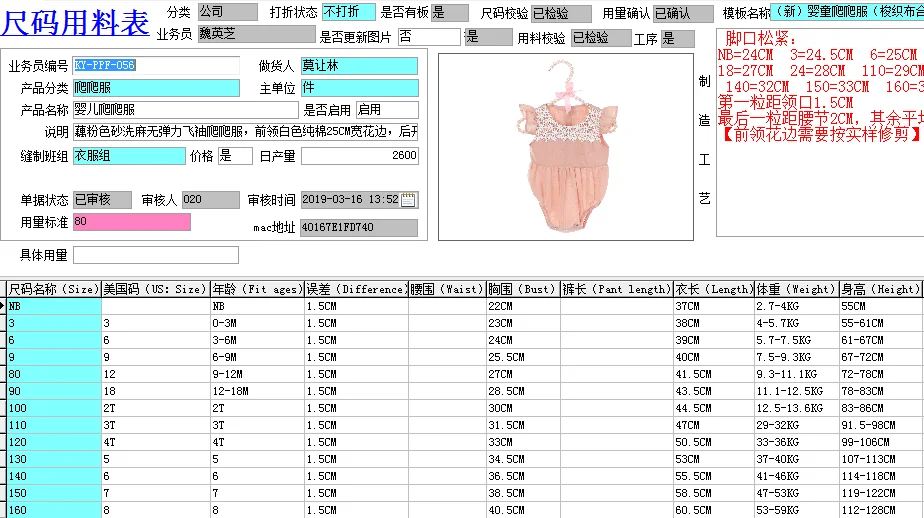Viewport: 924px width, 518px height.
Task: Select the size name cell 80
Action: click(x=54, y=374)
